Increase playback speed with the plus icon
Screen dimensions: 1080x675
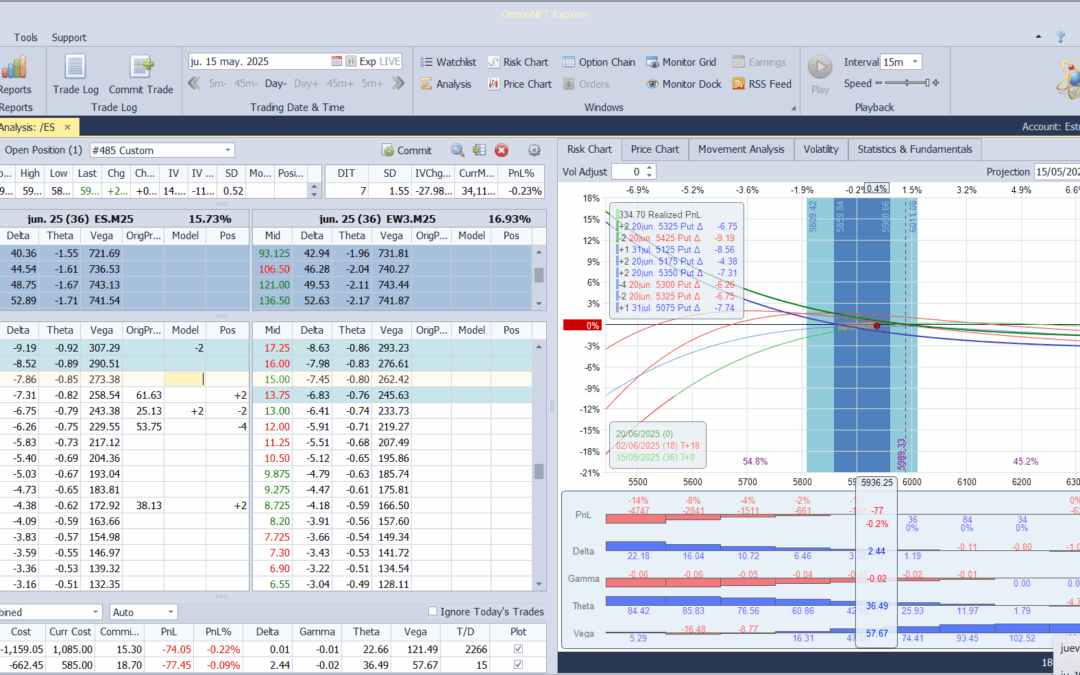pos(935,83)
